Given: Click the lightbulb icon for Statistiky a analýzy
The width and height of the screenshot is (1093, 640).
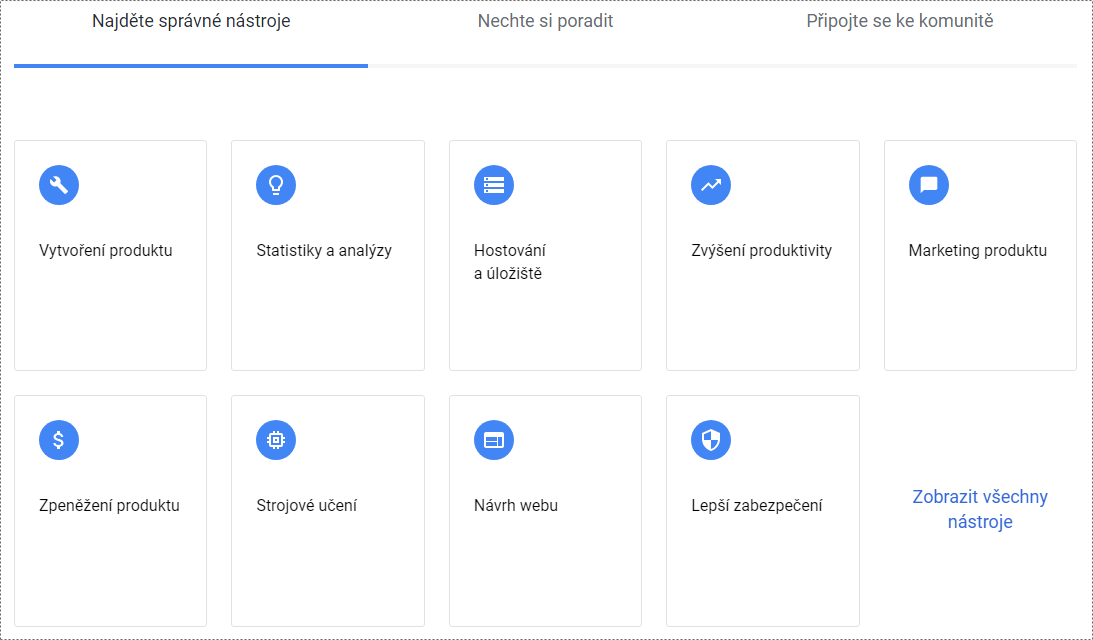Looking at the screenshot, I should tap(276, 185).
